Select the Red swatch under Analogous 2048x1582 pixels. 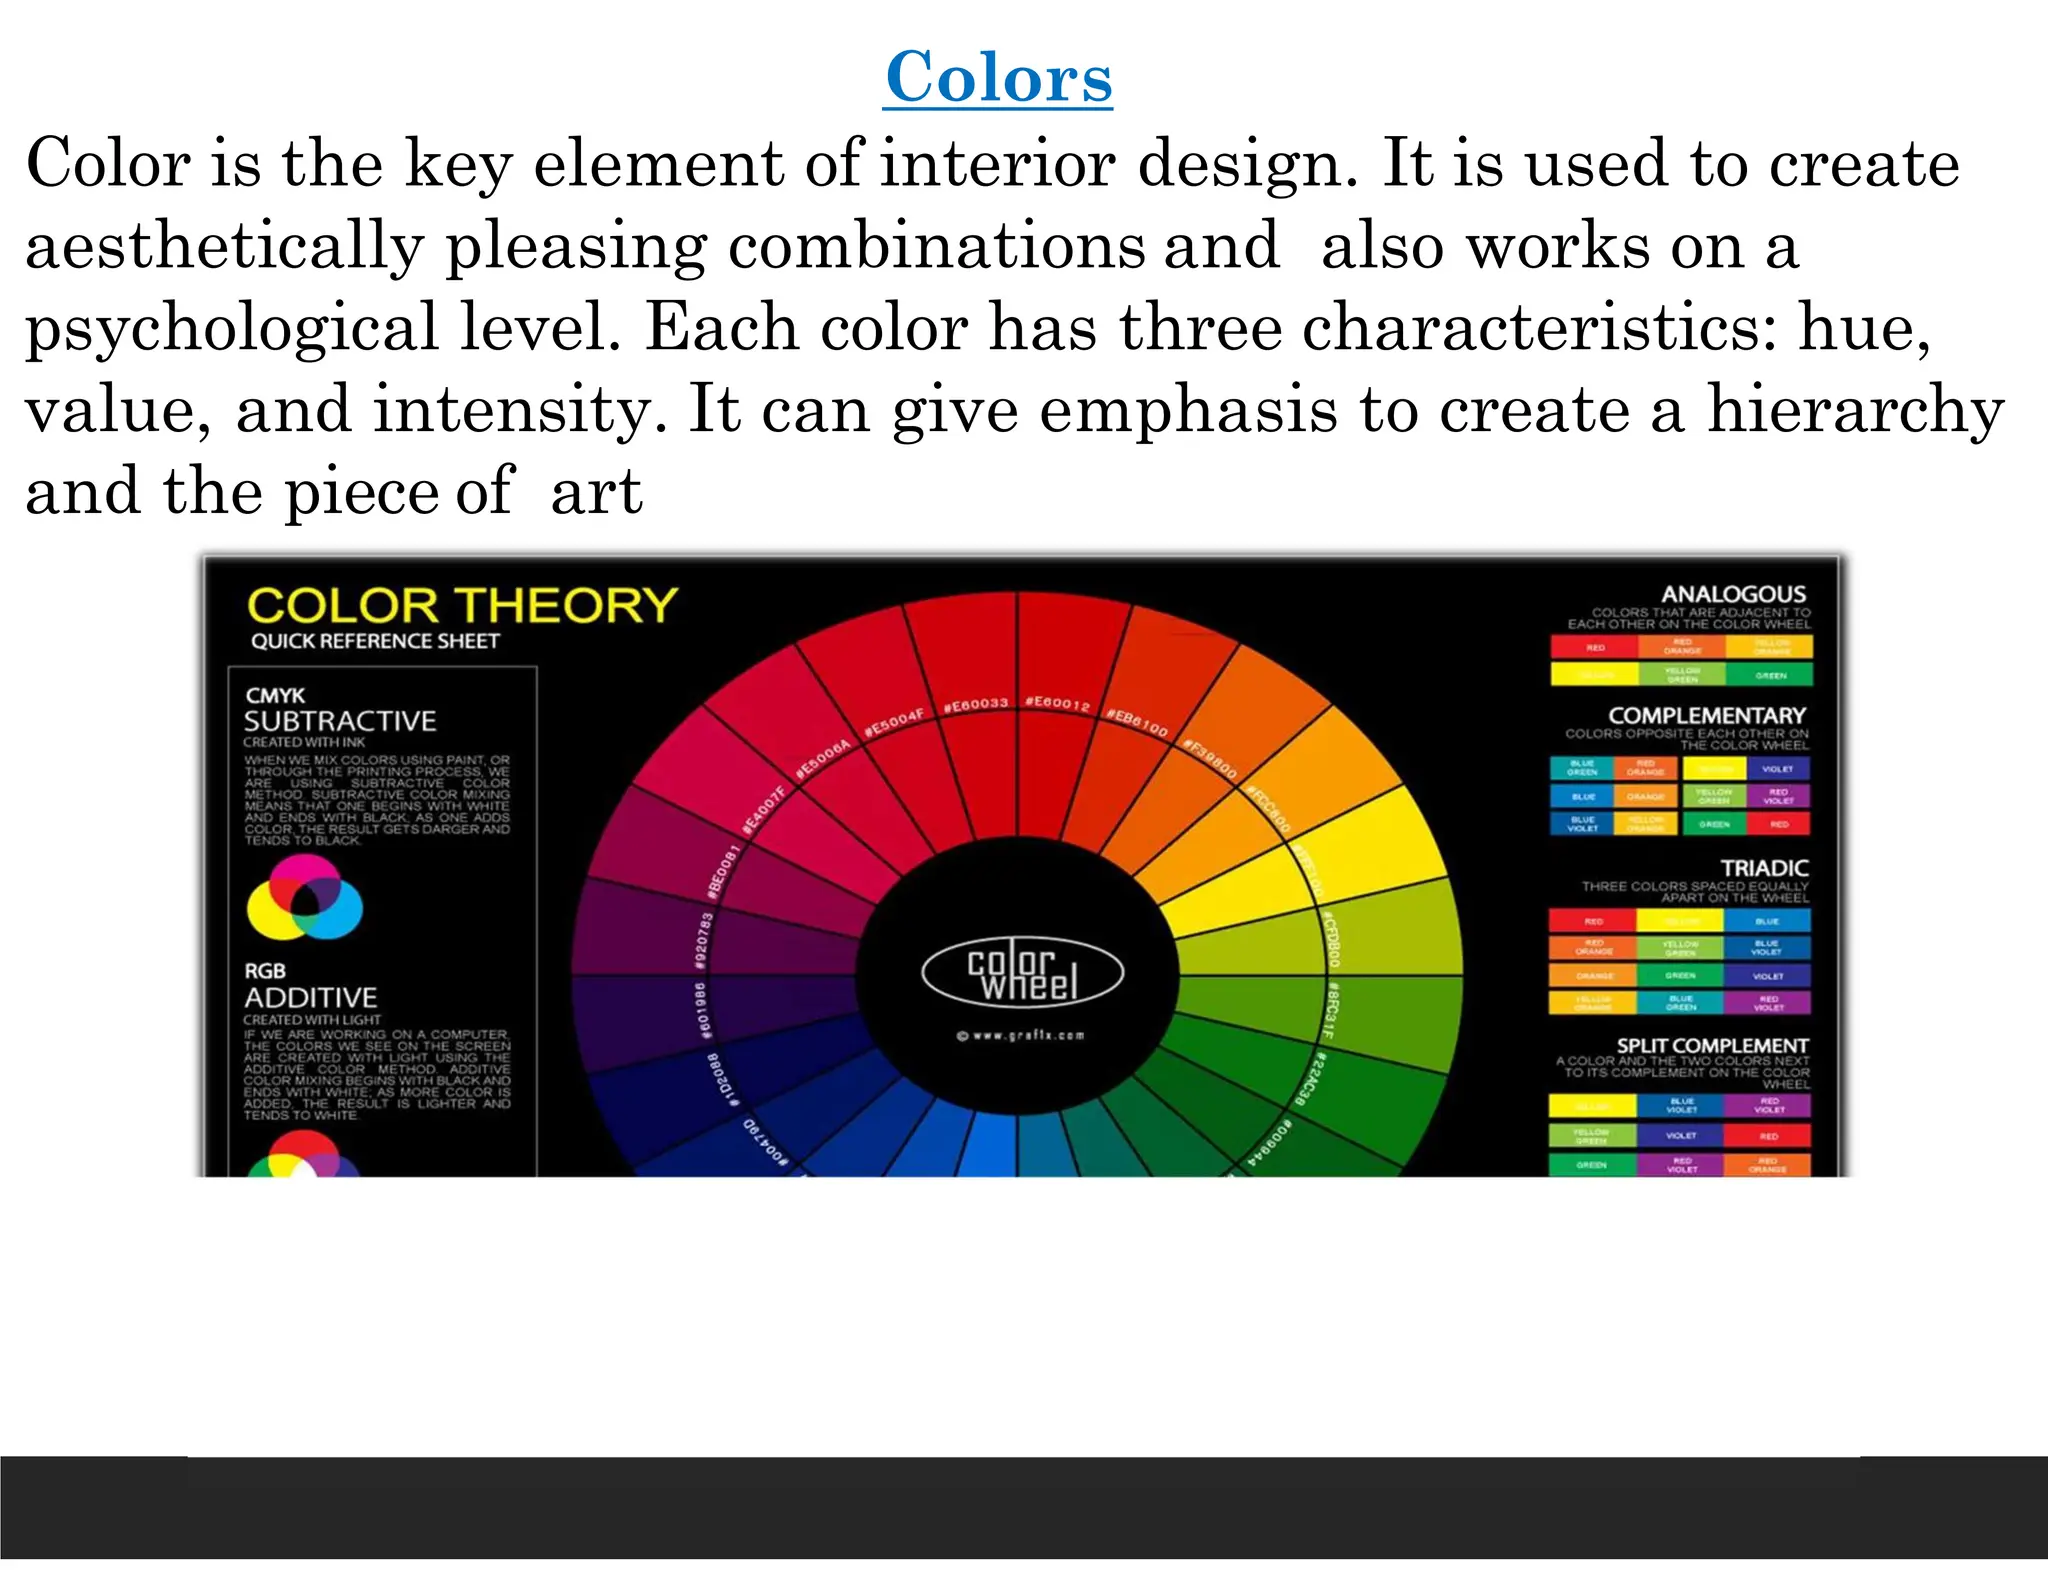point(1594,647)
